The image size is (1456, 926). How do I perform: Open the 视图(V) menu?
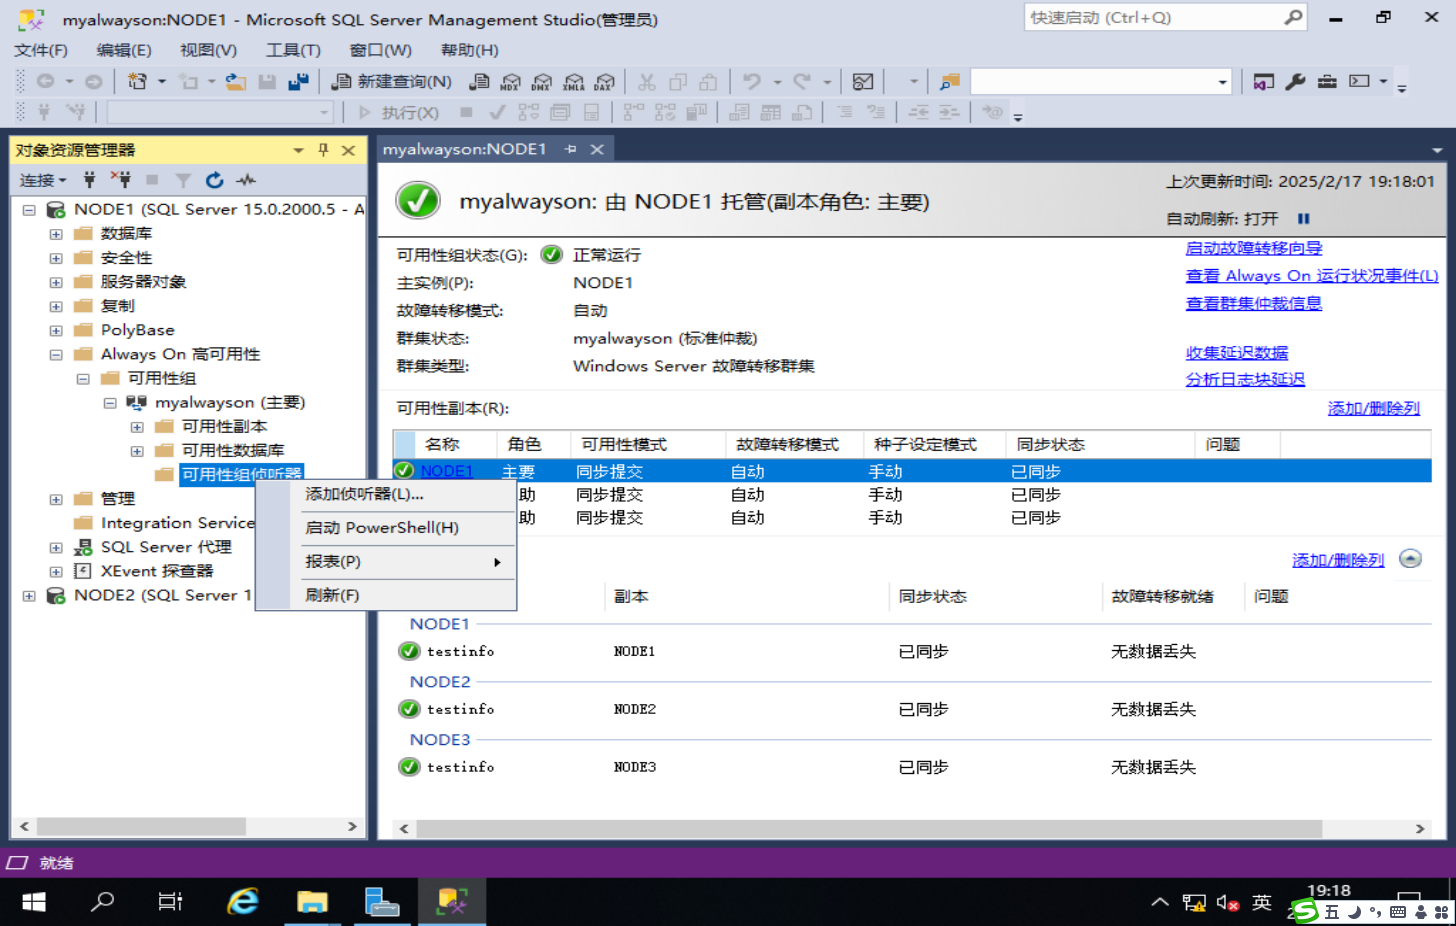tap(208, 50)
